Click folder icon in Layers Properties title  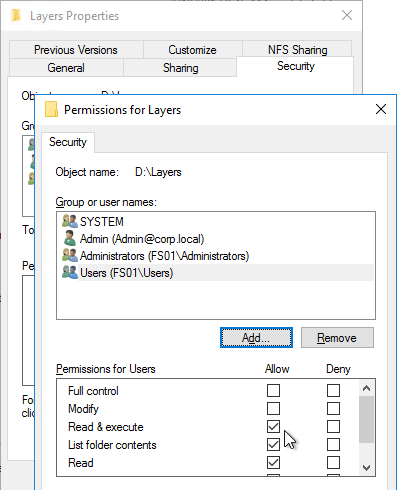pos(15,16)
